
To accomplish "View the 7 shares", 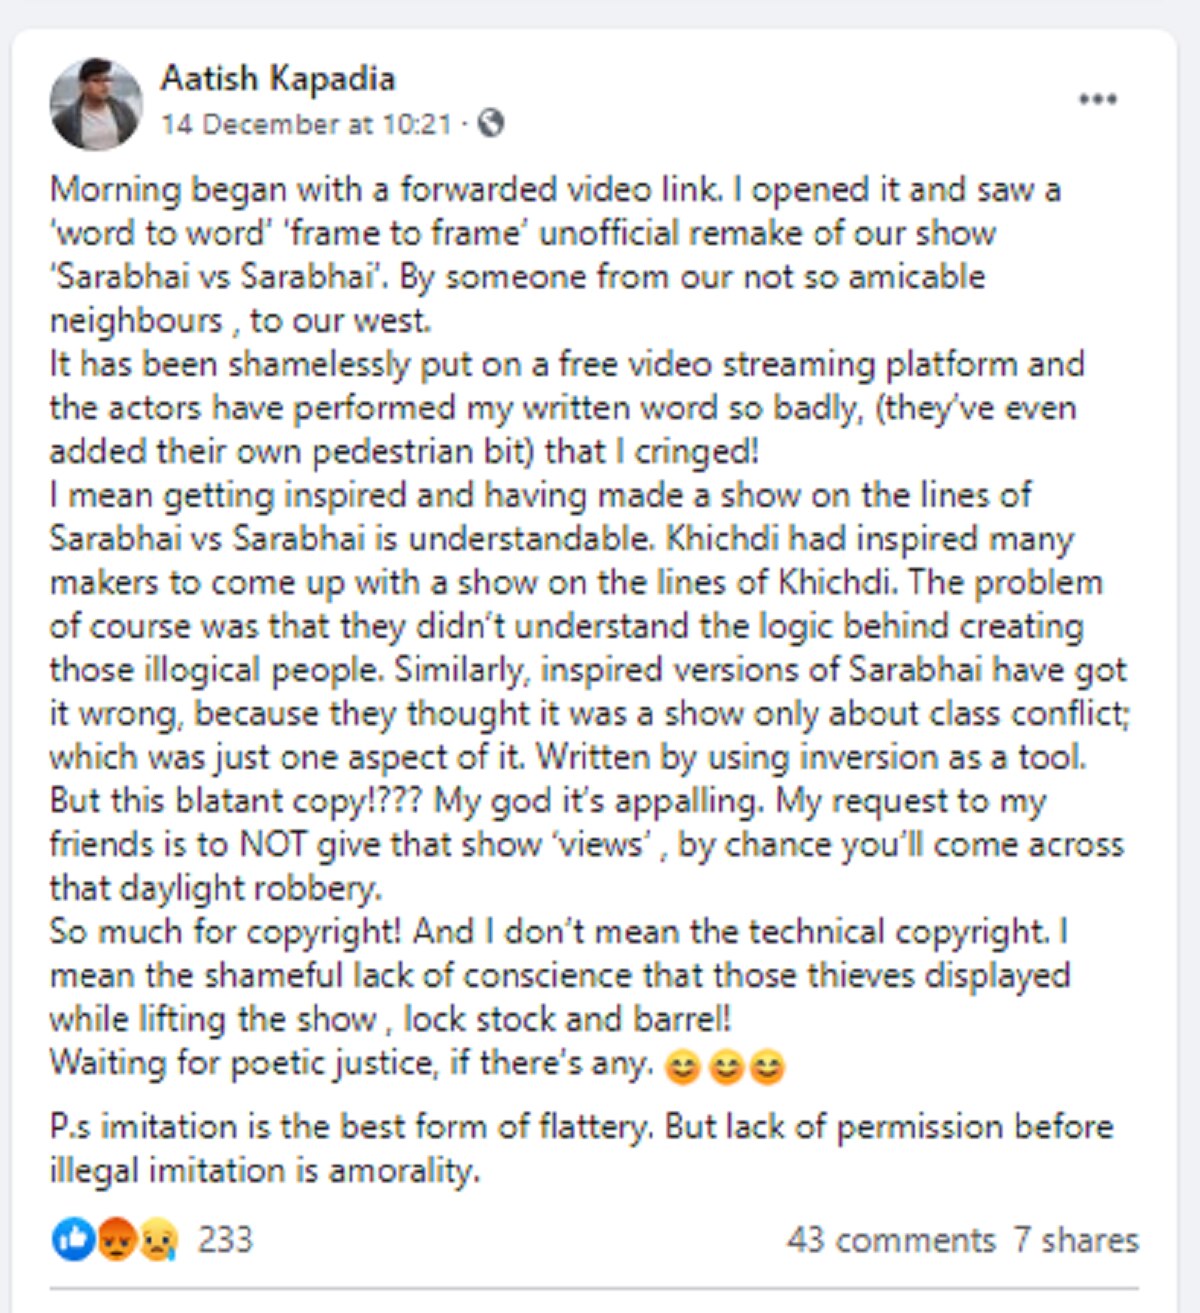I will 1075,1240.
